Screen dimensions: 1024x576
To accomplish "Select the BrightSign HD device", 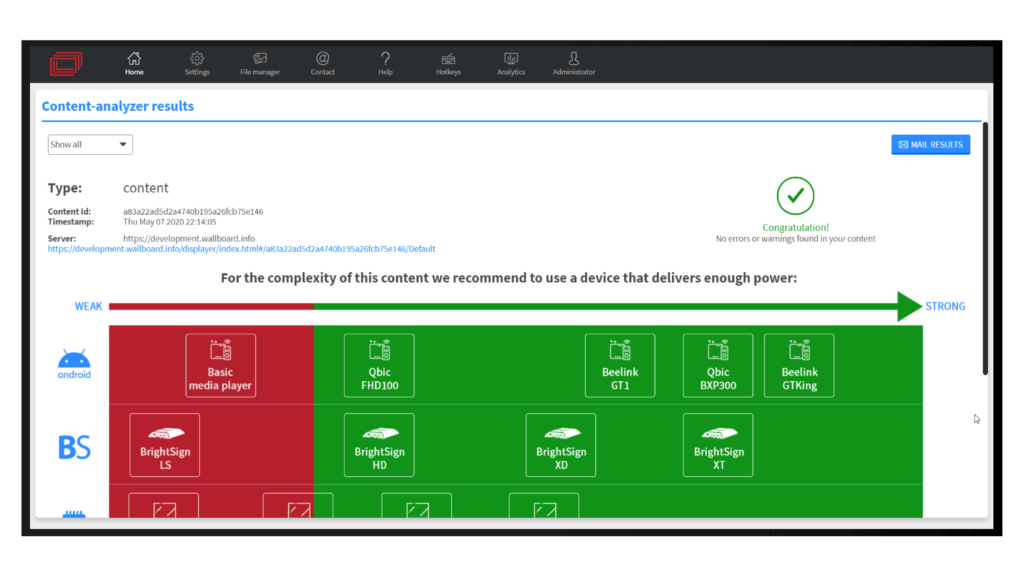I will pos(379,445).
